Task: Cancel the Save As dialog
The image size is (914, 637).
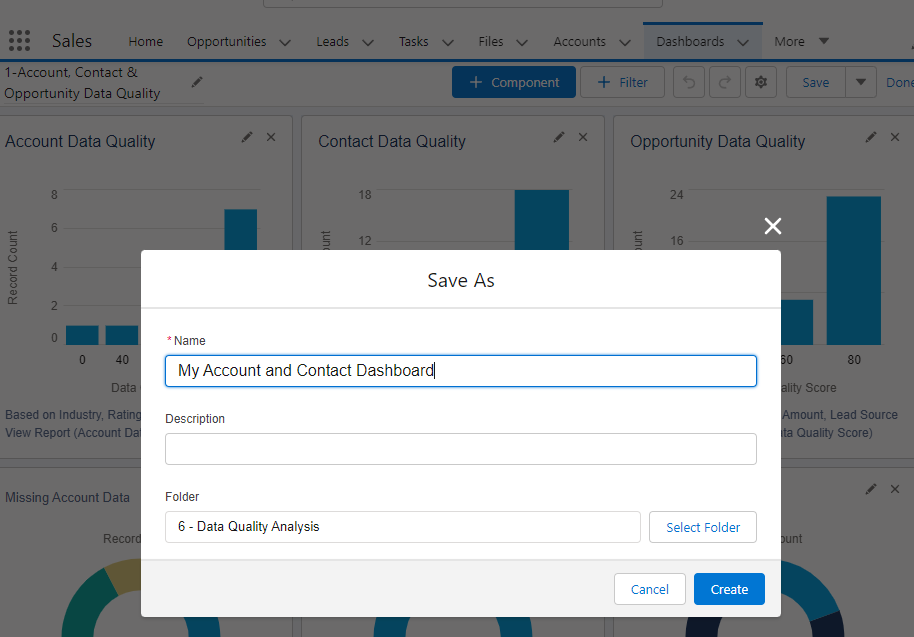Action: 649,589
